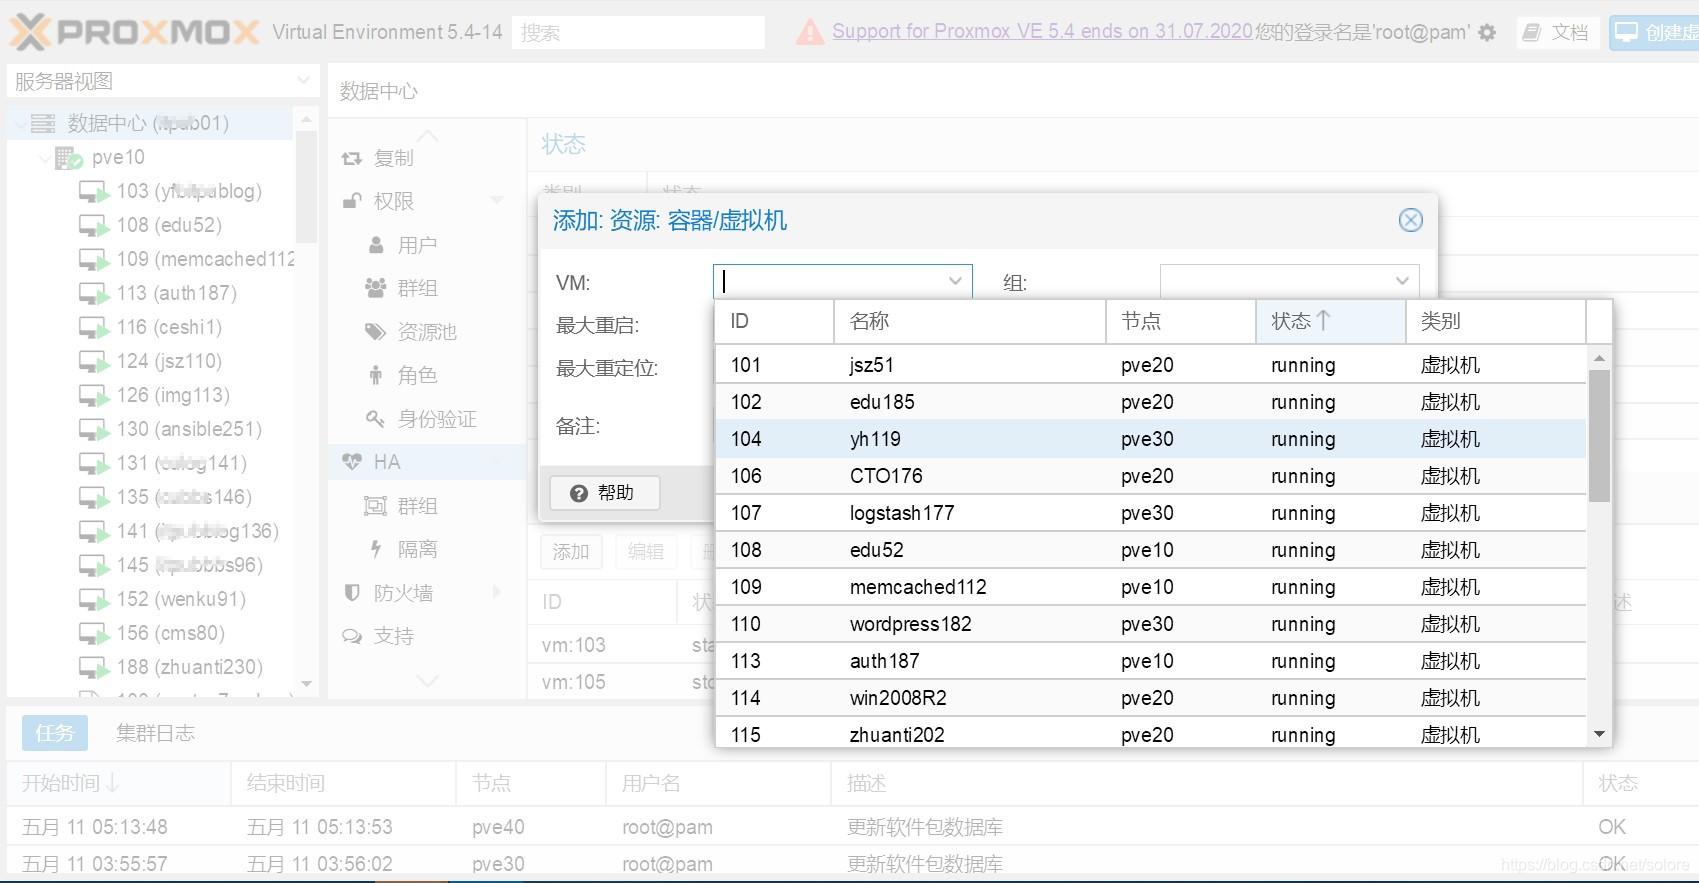Click the pve10 node icon
The height and width of the screenshot is (883, 1699).
[68, 157]
